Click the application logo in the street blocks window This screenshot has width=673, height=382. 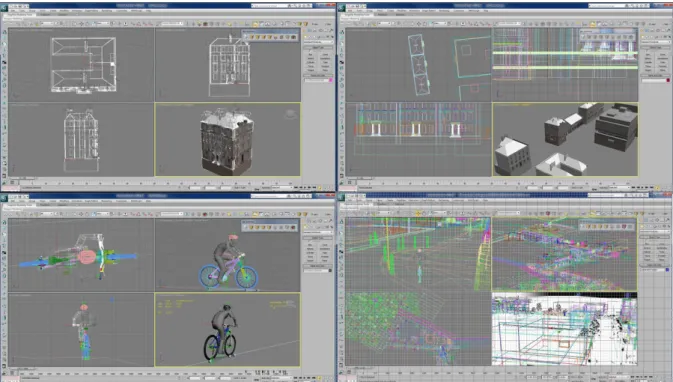342,9
